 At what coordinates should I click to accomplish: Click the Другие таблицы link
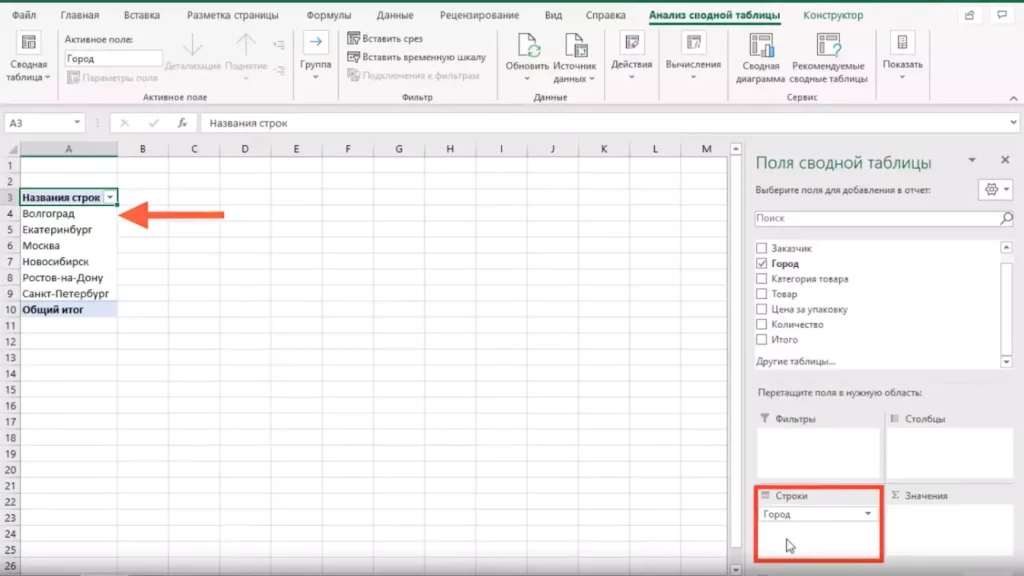796,361
